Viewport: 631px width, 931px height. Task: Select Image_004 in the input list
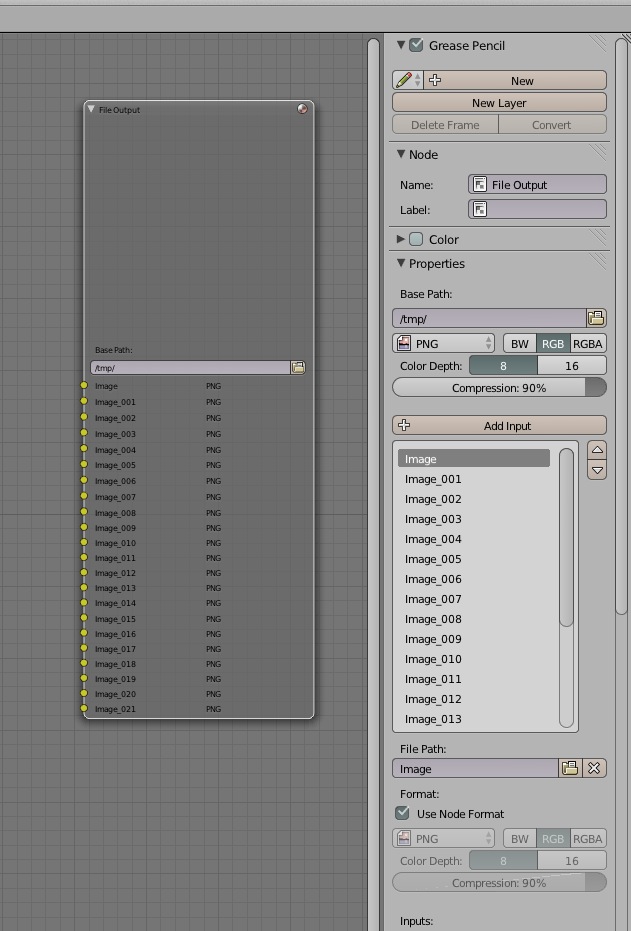(x=474, y=539)
